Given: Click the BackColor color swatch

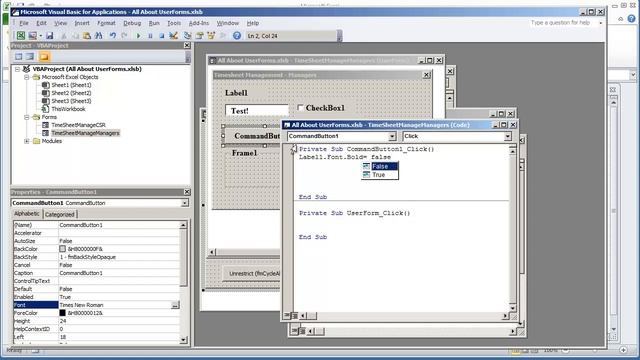Looking at the screenshot, I should coord(62,249).
